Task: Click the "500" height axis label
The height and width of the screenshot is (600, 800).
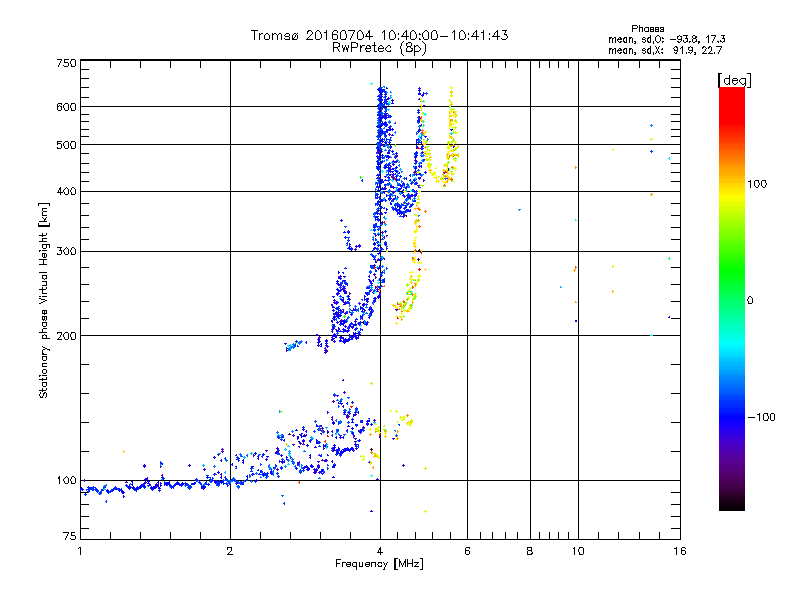Action: pyautogui.click(x=66, y=145)
